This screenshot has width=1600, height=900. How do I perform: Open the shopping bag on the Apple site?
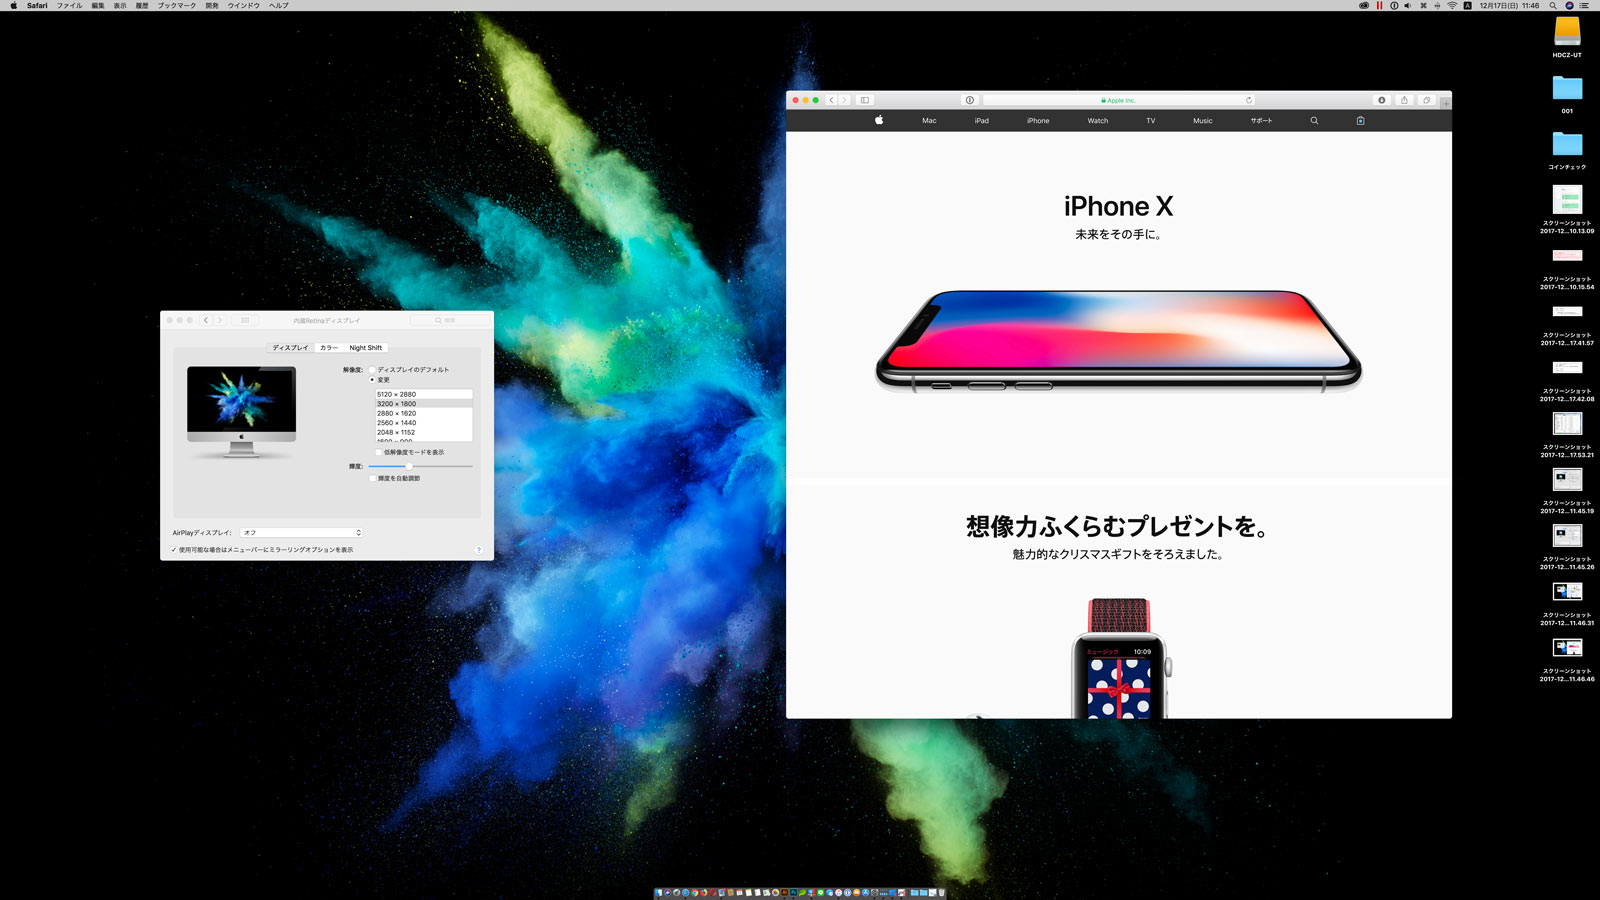(x=1360, y=120)
